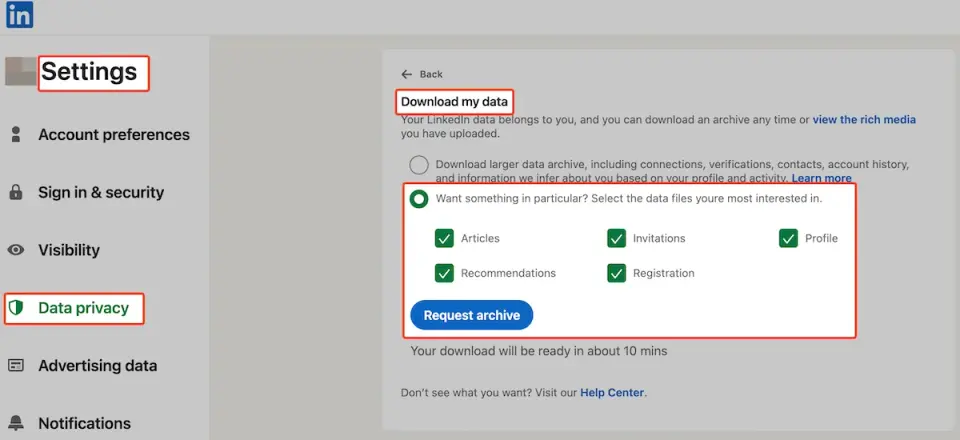The width and height of the screenshot is (960, 440).
Task: Select the Want something in particular option
Action: tap(419, 199)
